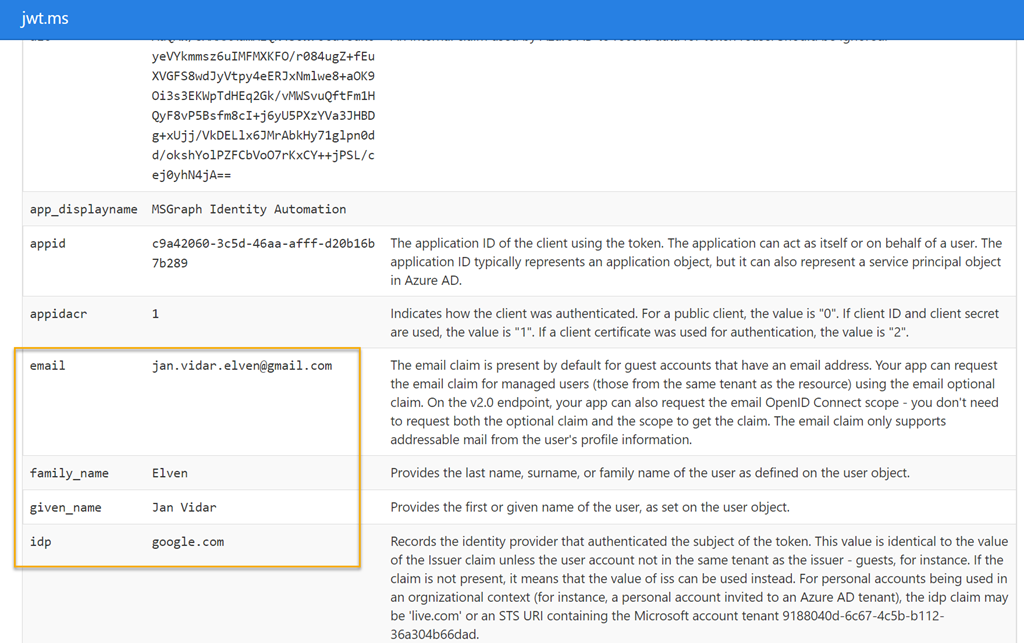Image resolution: width=1024 pixels, height=643 pixels.
Task: Select the email claim label
Action: coord(48,366)
